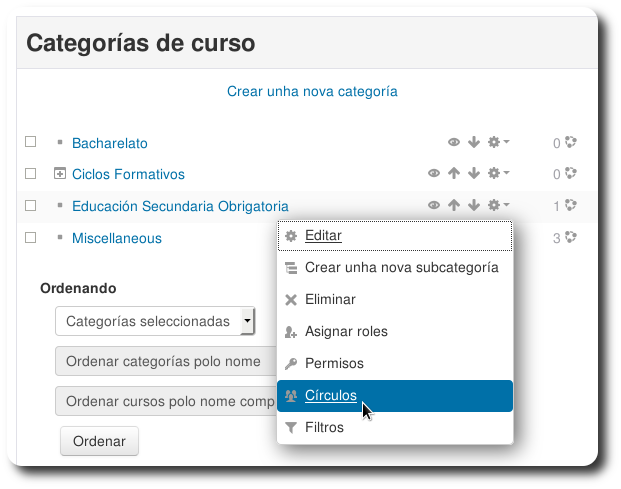The height and width of the screenshot is (489, 621).
Task: Move Educación Secundaria Obrigatoria up
Action: point(454,205)
